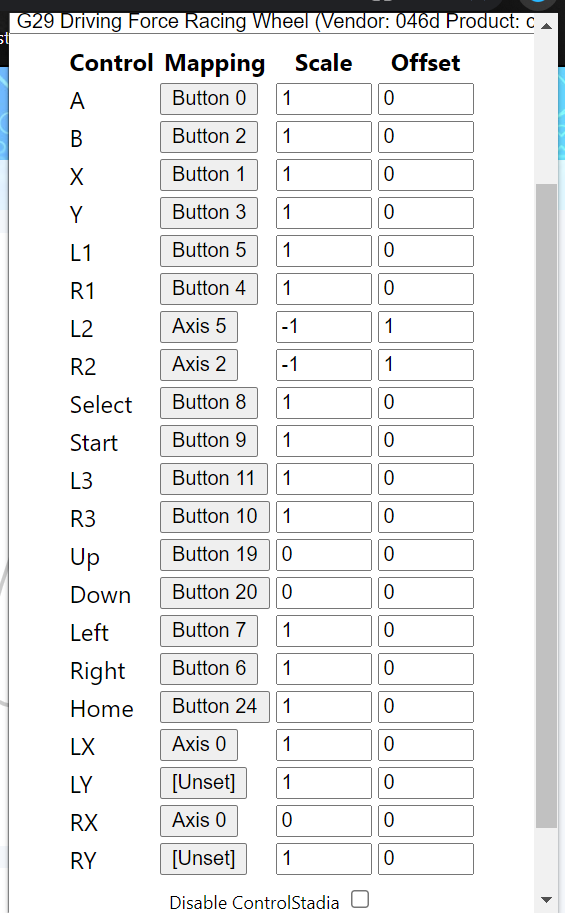
Task: Click the vertical scrollbar thumb
Action: [546, 505]
